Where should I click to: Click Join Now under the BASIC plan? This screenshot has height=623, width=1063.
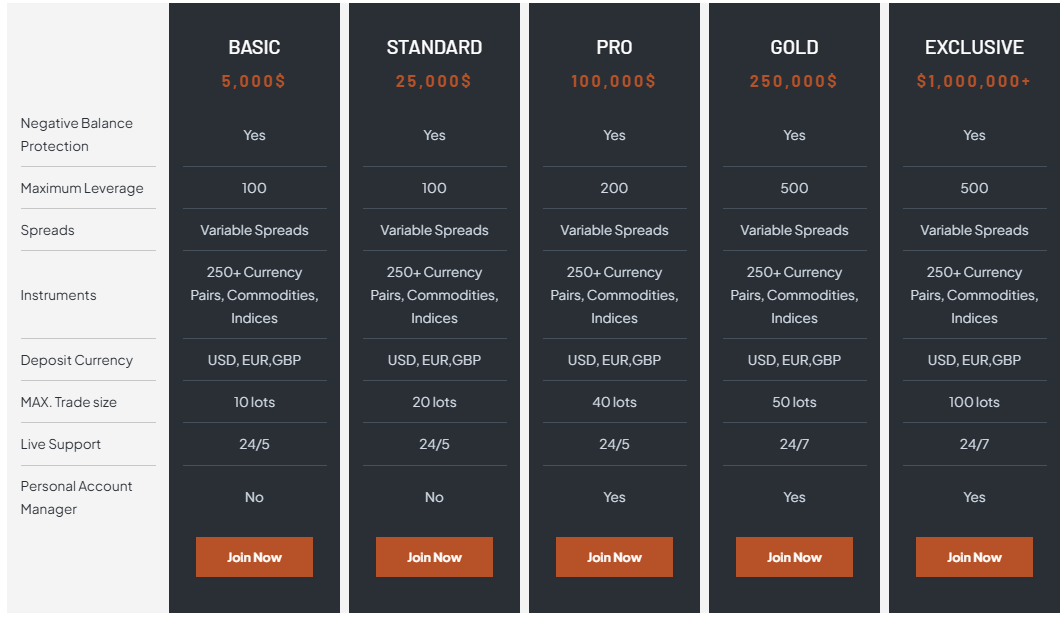pyautogui.click(x=254, y=557)
